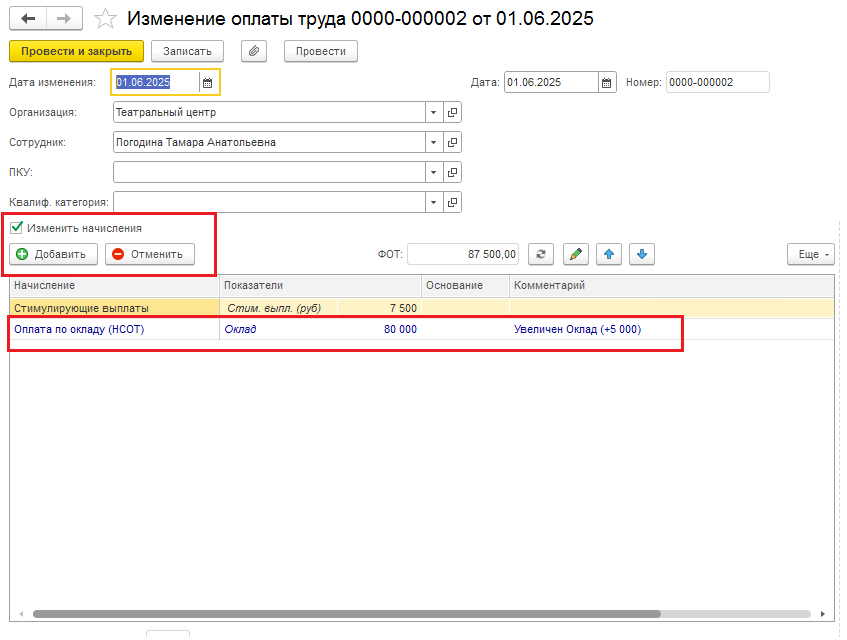Click the Провести и закрыть button
Image resolution: width=847 pixels, height=640 pixels.
[76, 51]
